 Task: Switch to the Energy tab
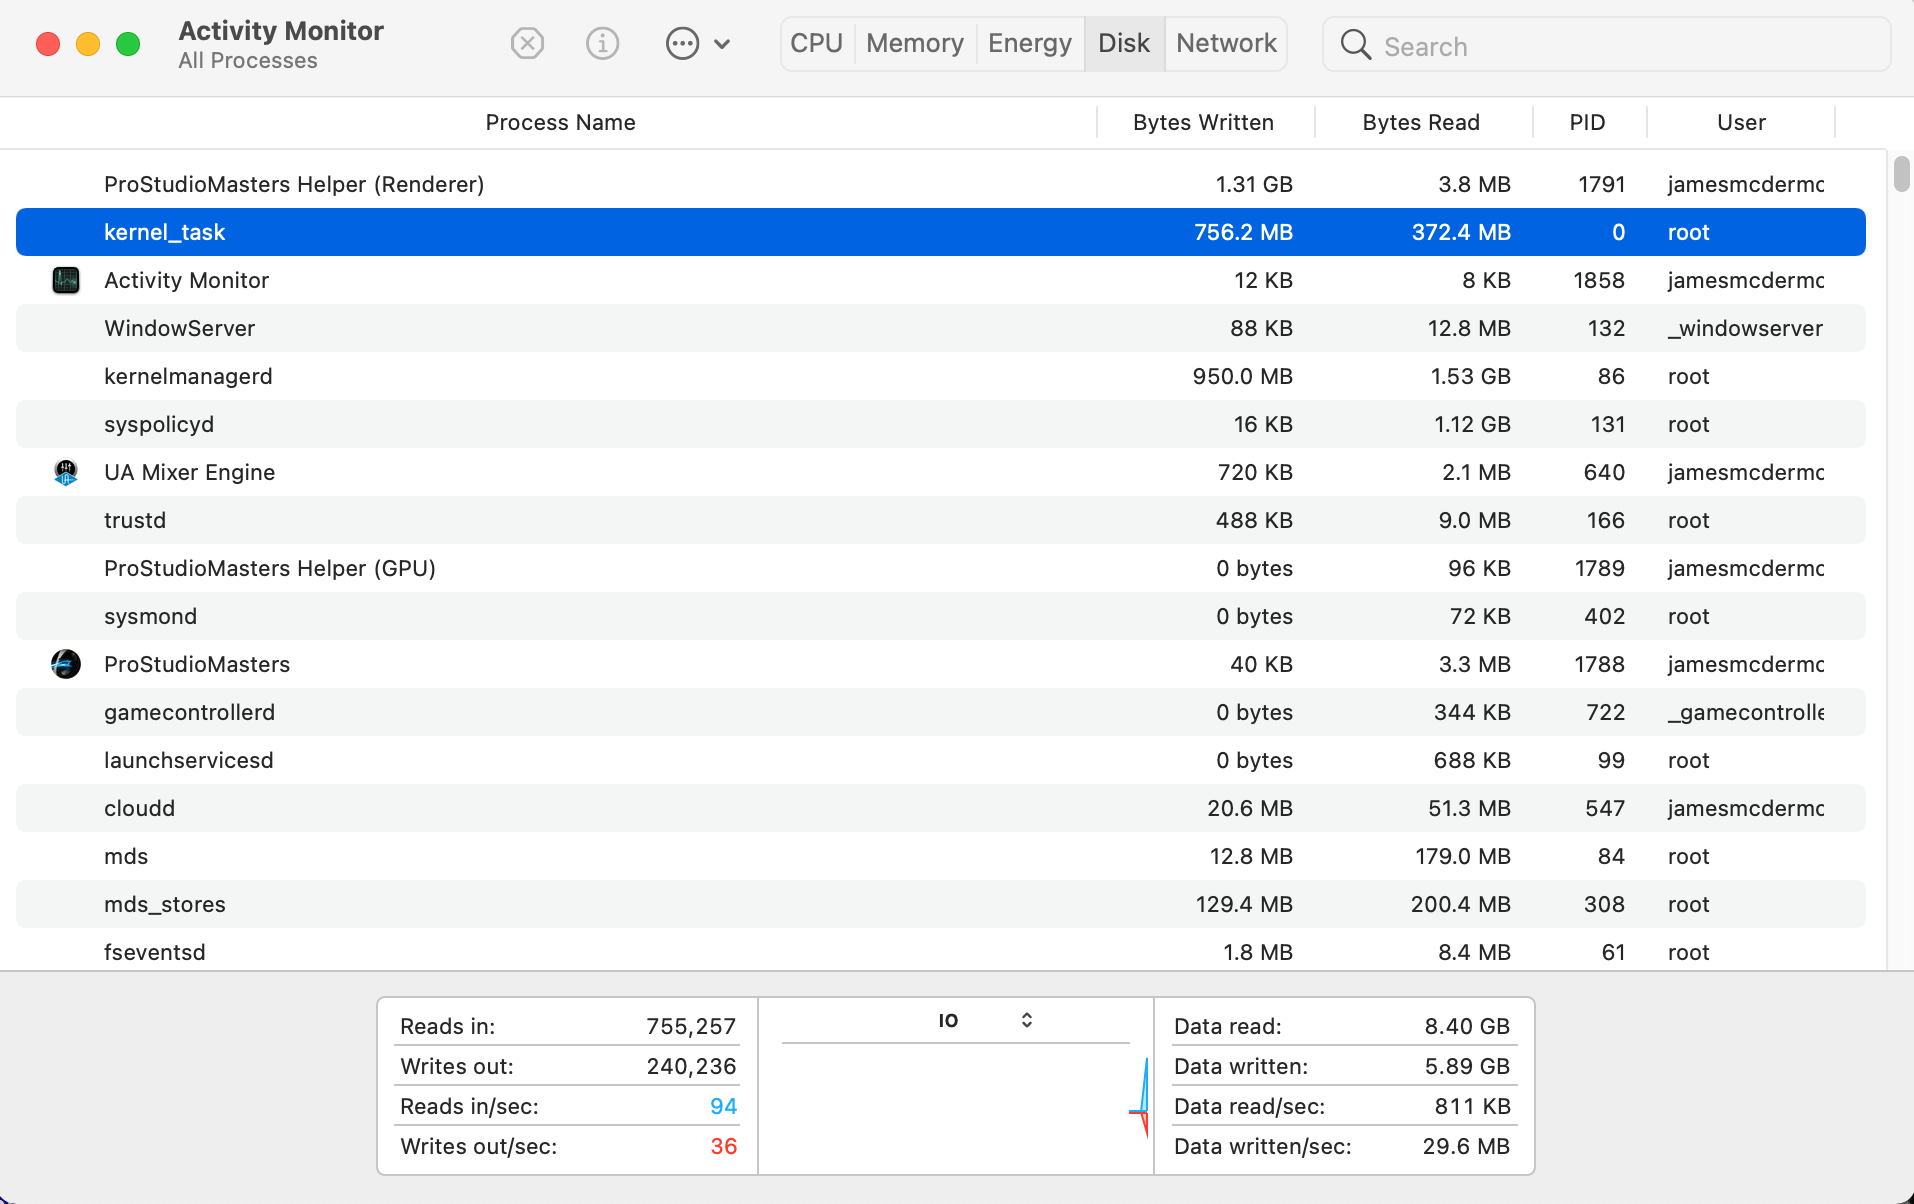click(x=1030, y=44)
